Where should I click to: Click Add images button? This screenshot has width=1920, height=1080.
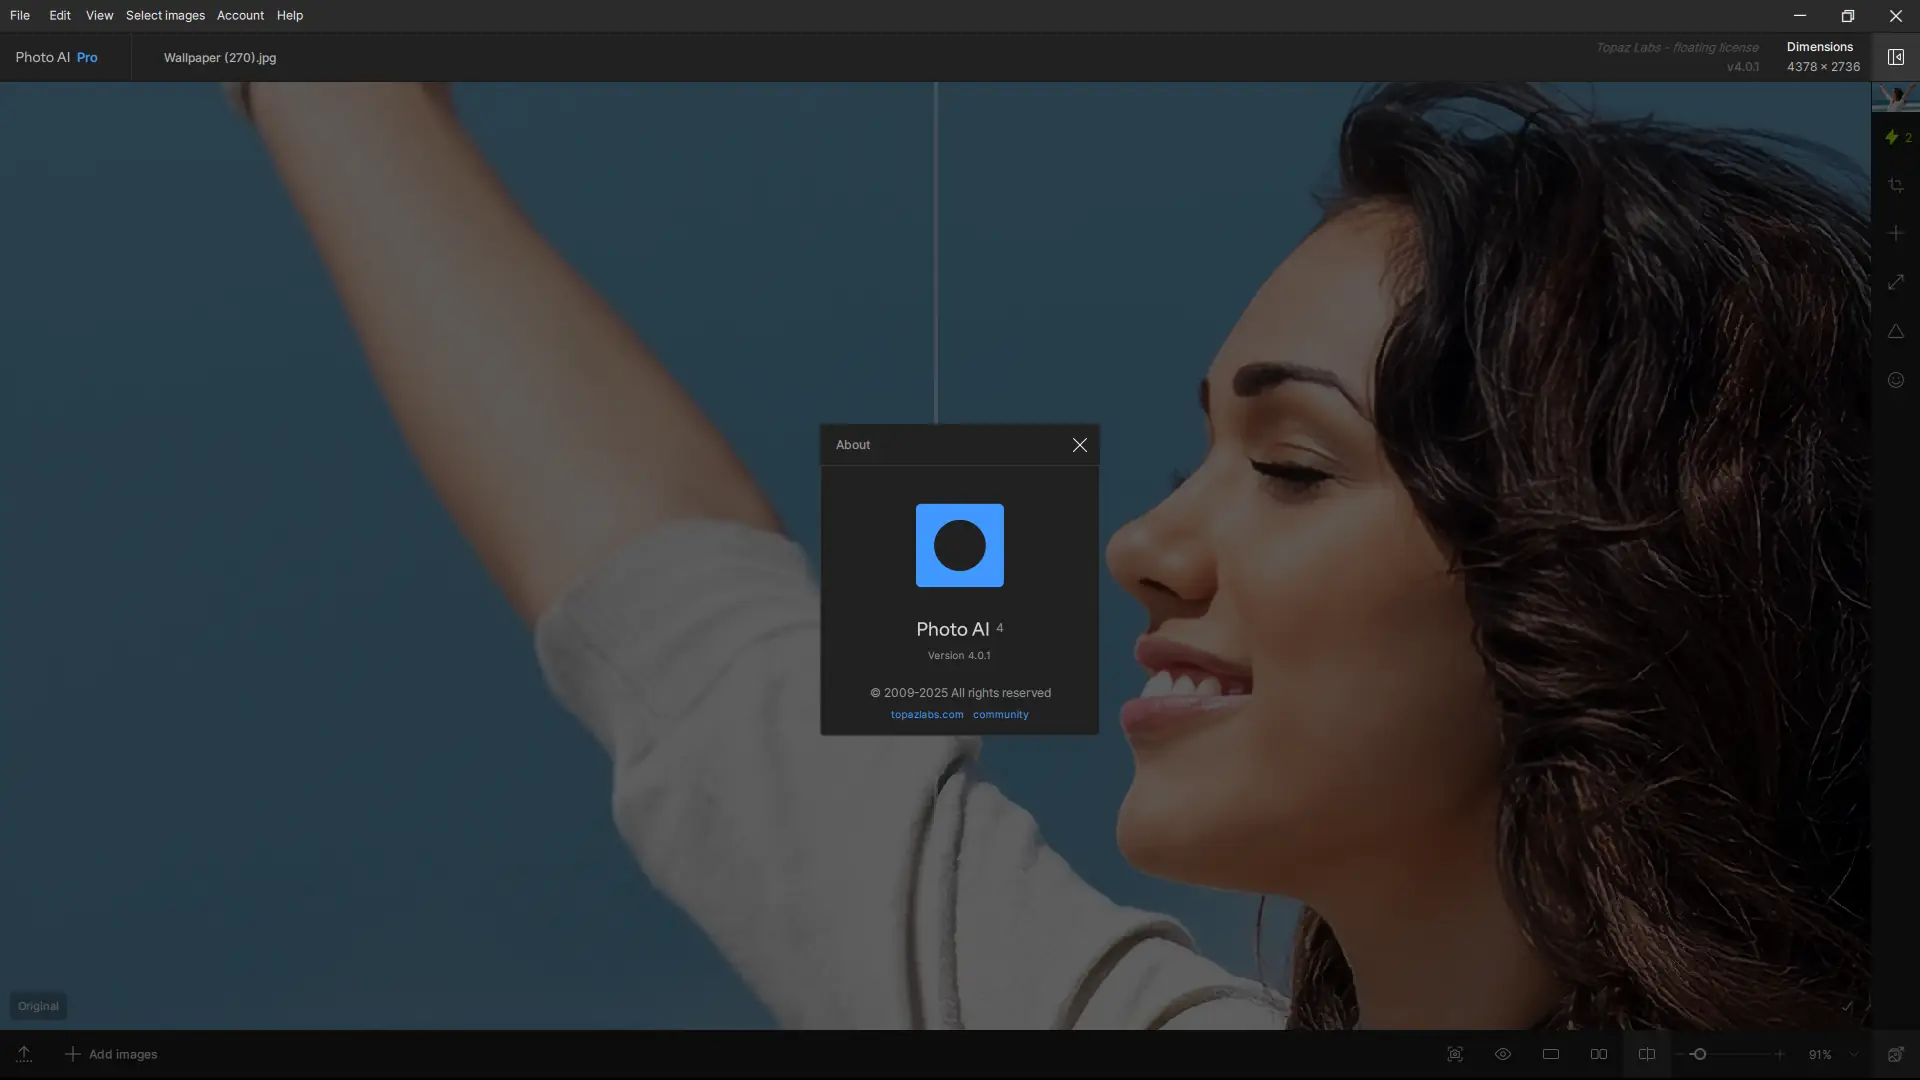click(x=111, y=1054)
